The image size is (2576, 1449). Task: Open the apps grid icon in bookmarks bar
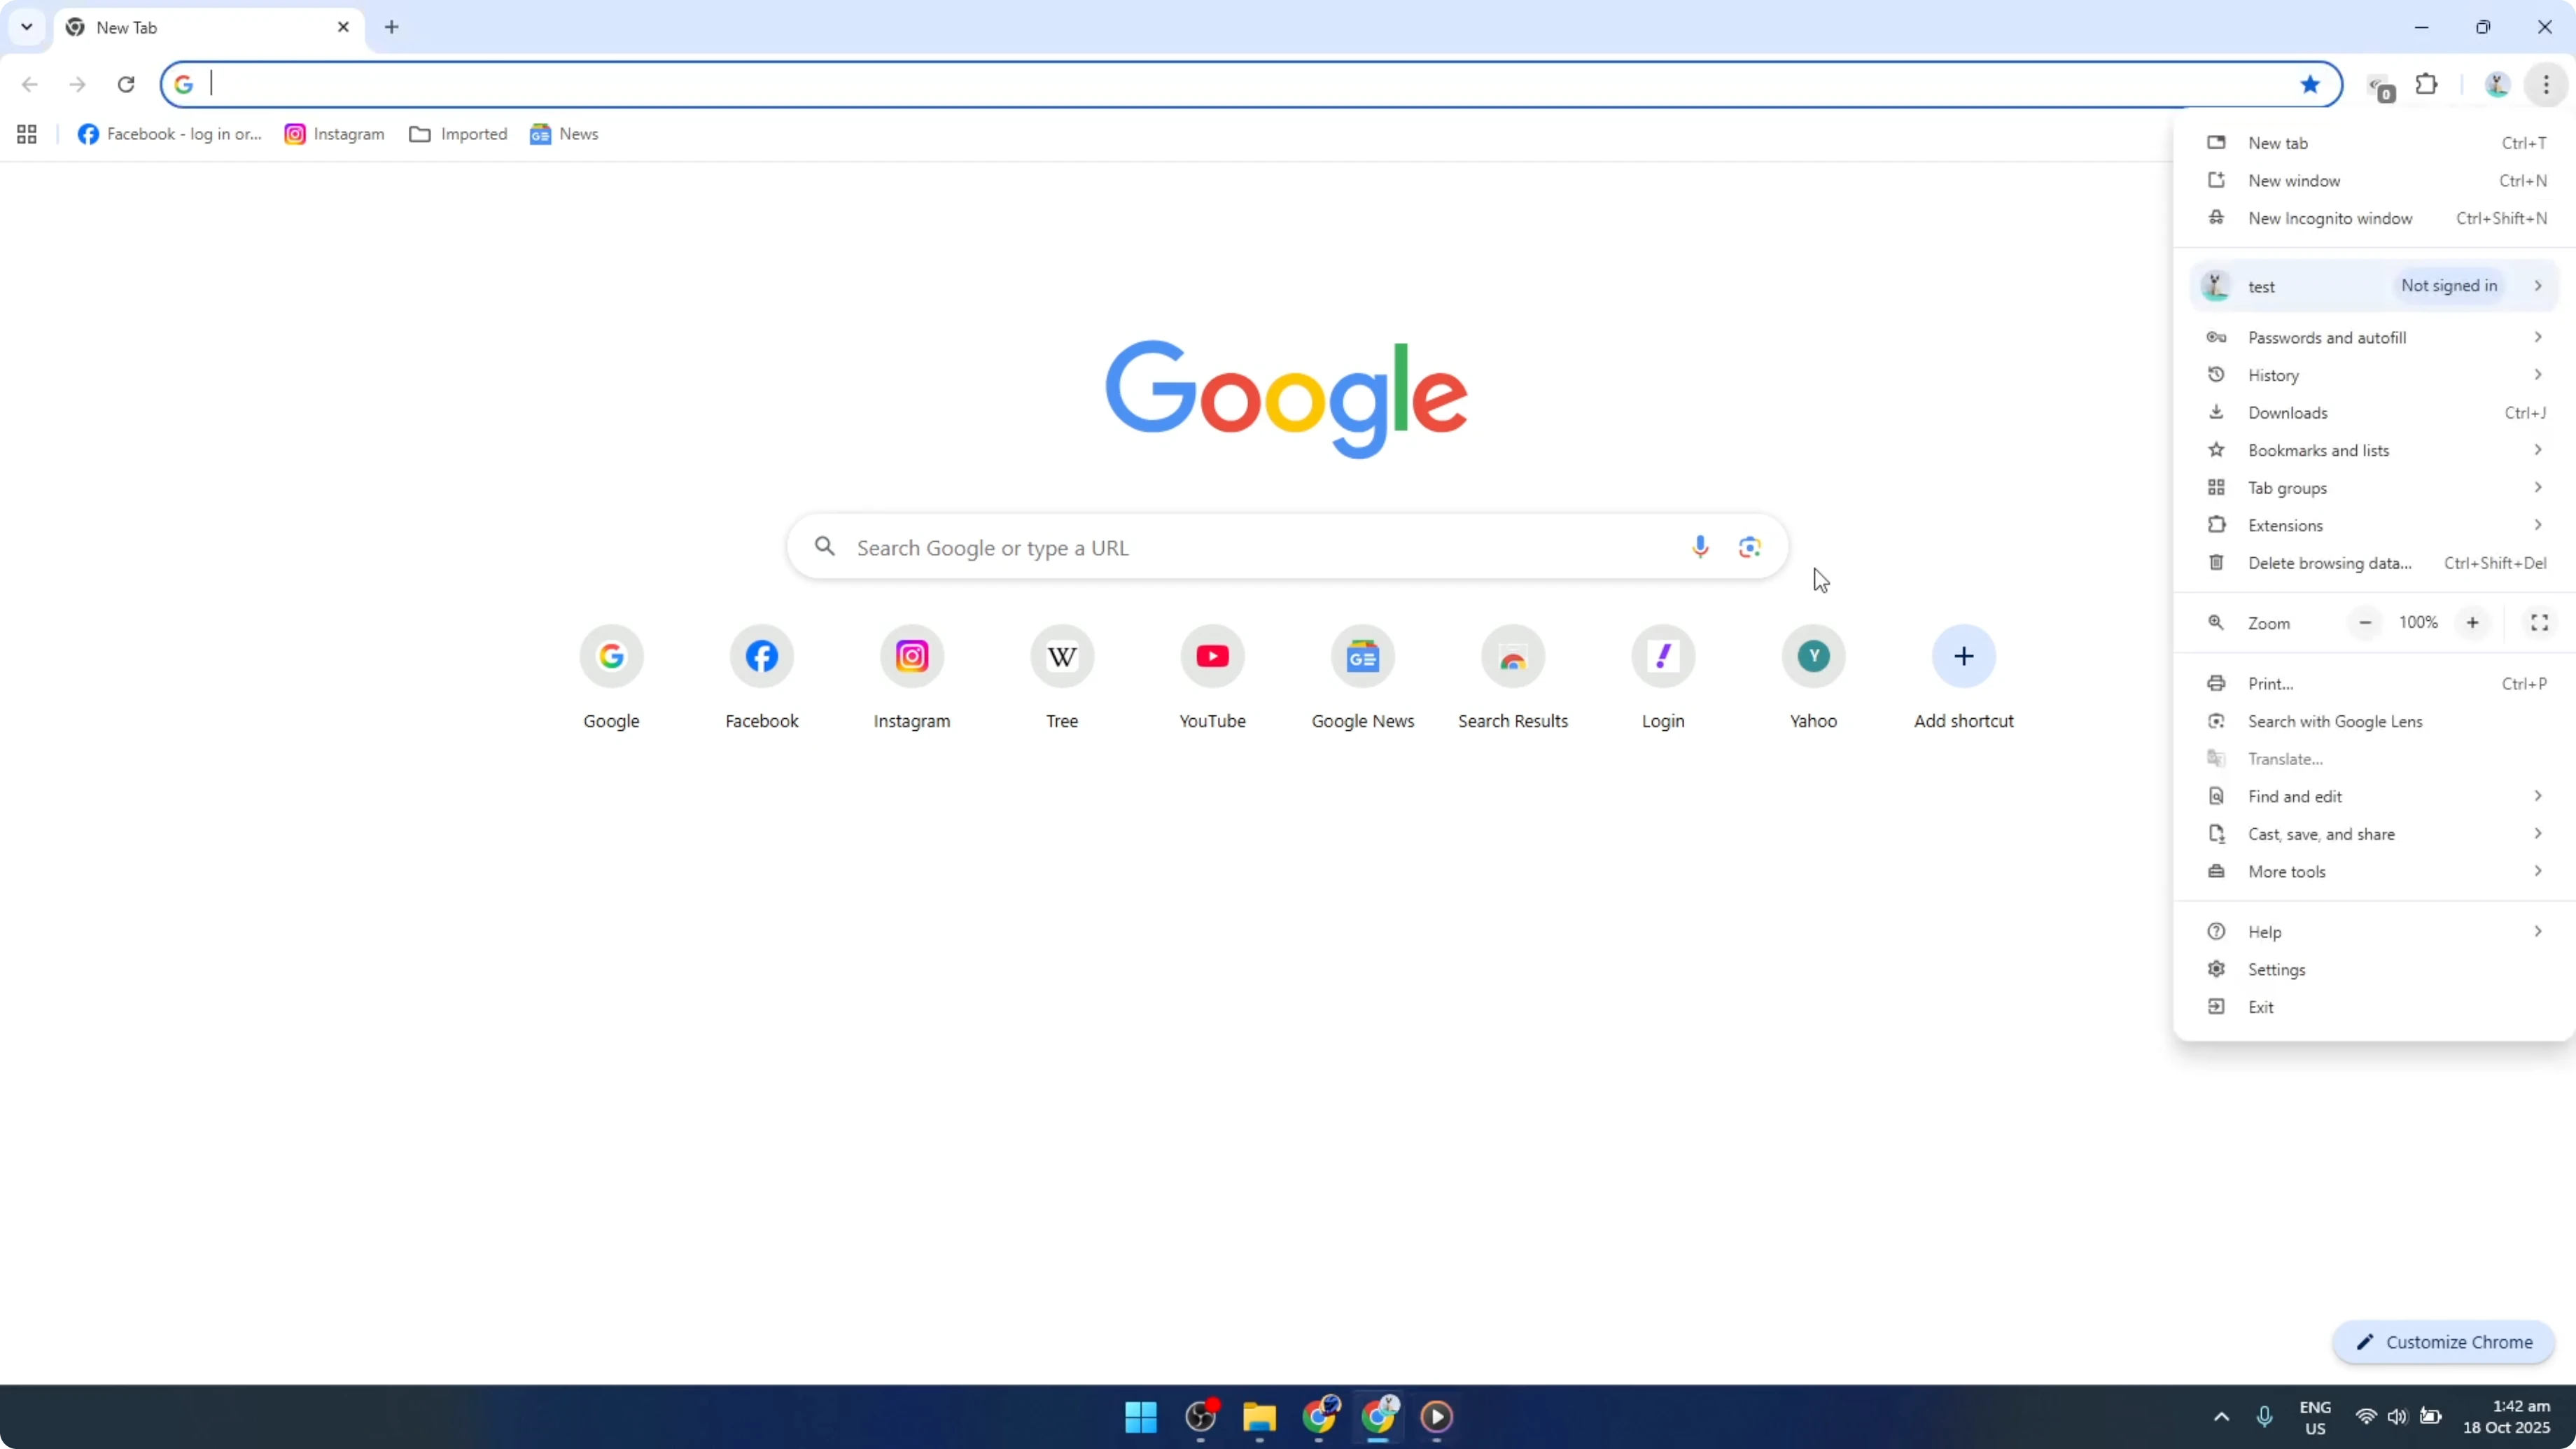[27, 134]
